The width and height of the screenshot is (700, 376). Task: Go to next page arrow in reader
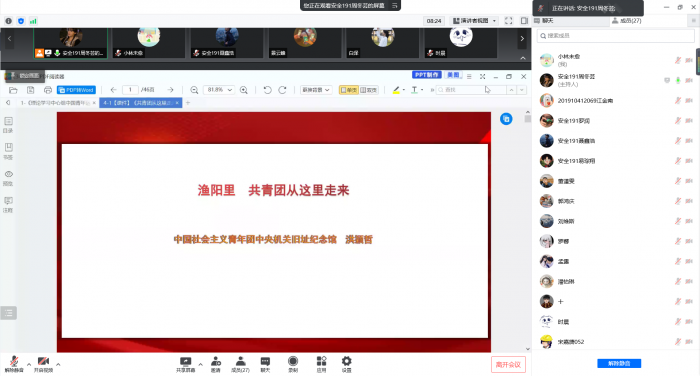(171, 90)
